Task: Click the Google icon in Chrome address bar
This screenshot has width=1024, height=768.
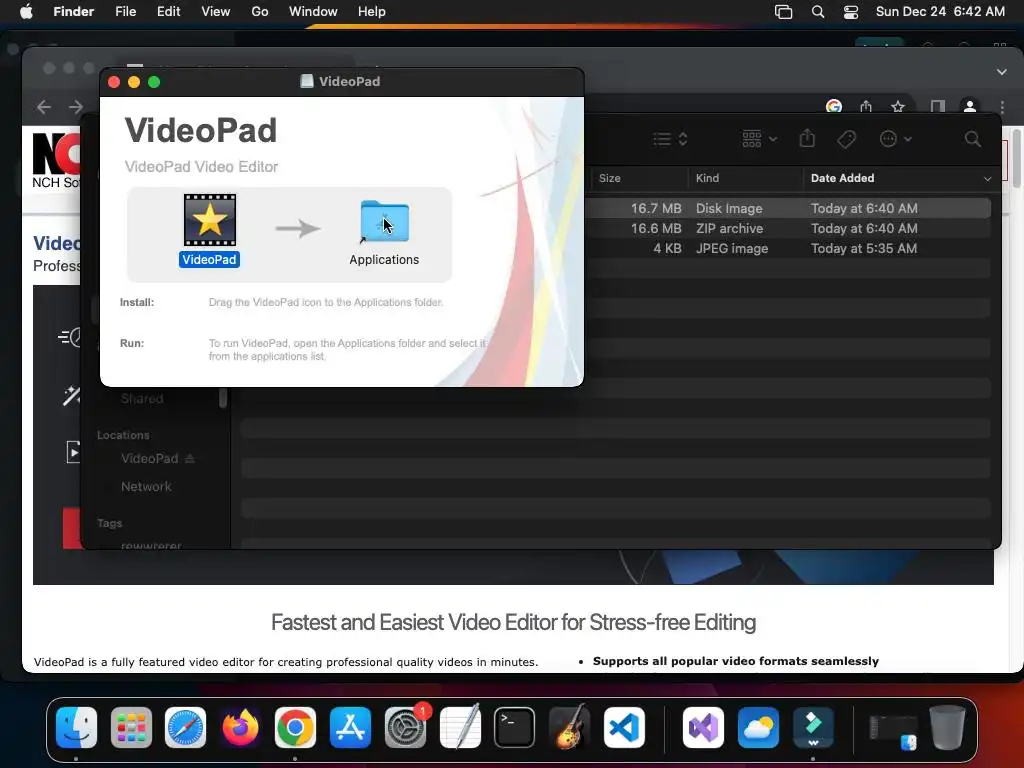Action: [x=833, y=106]
